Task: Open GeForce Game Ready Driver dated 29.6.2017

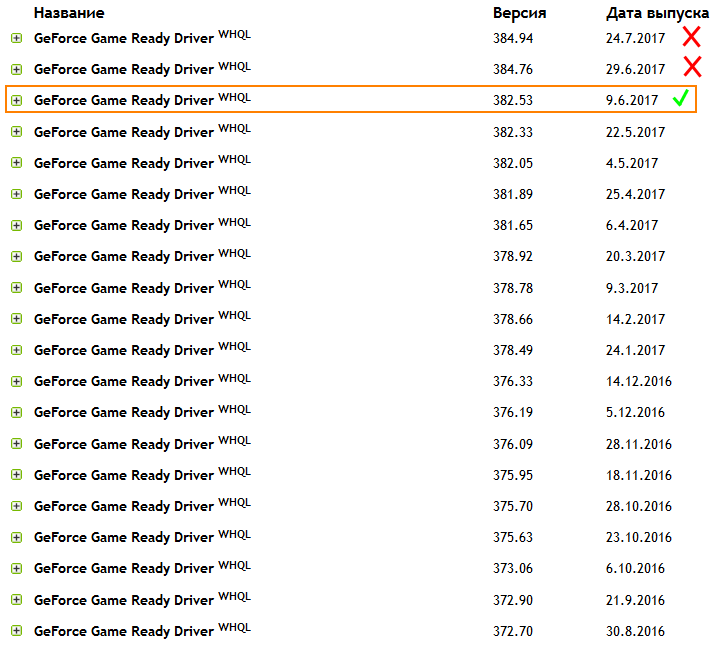Action: (x=142, y=69)
